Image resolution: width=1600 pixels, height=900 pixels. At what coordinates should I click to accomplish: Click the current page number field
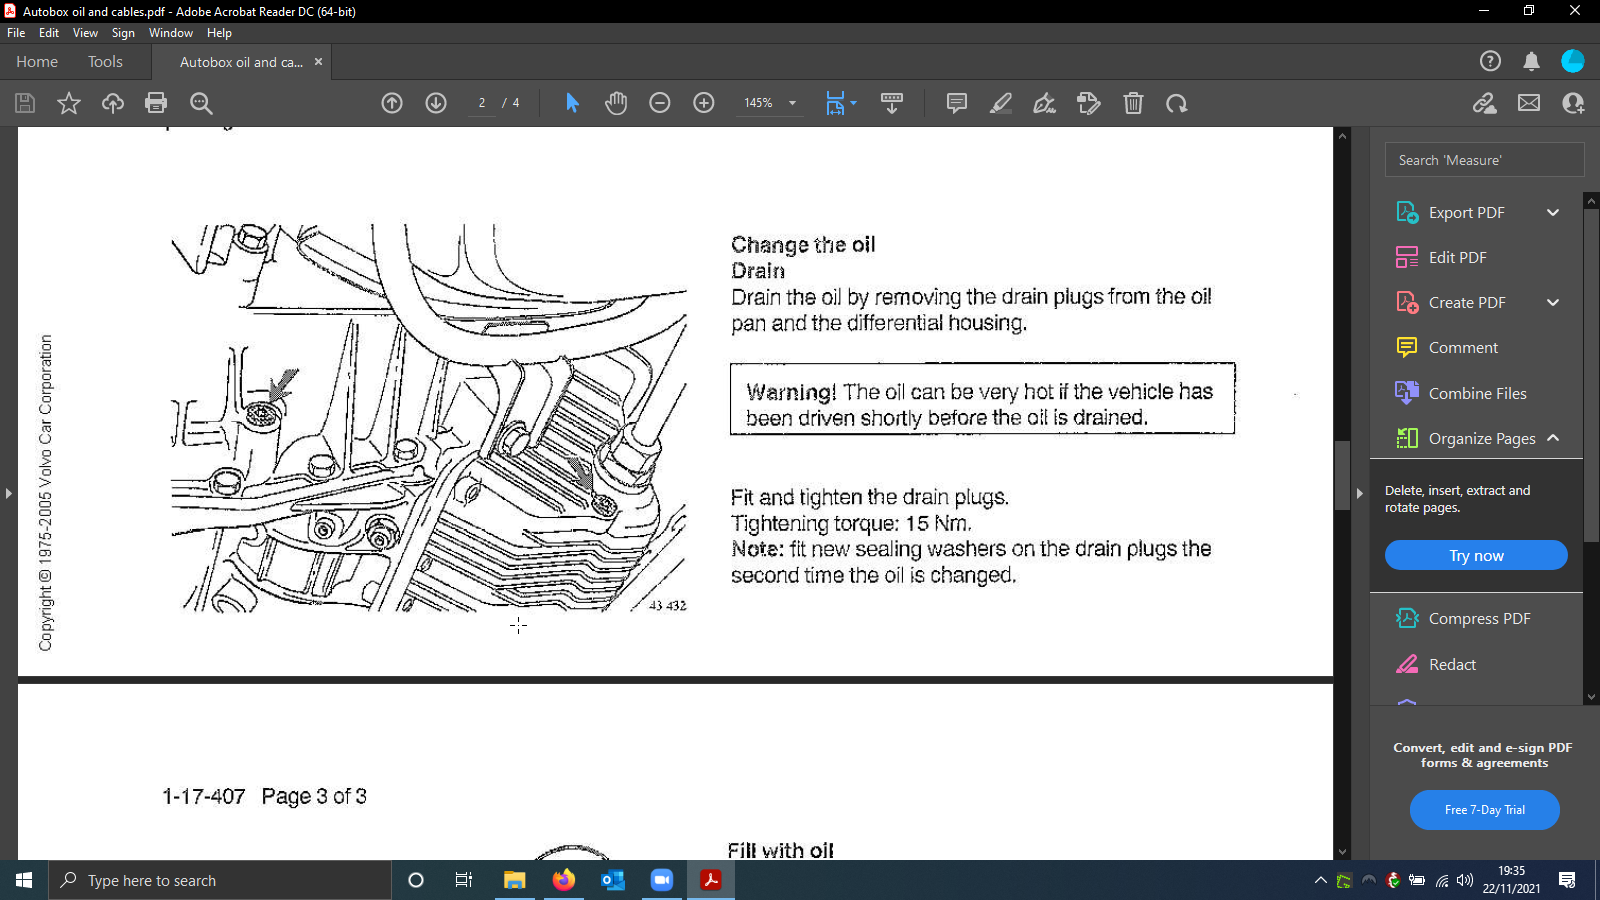pos(482,103)
